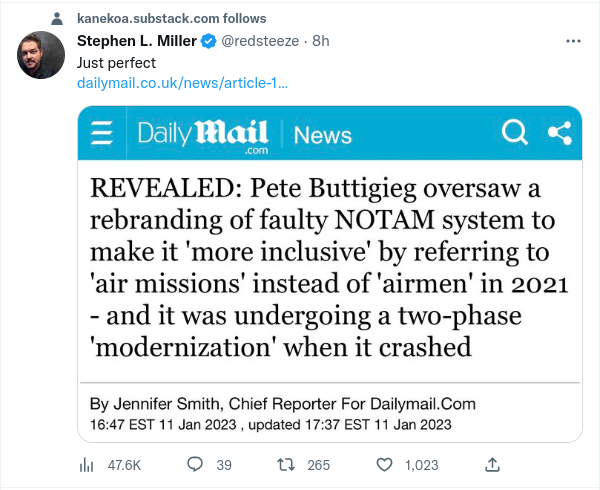Image resolution: width=600 pixels, height=490 pixels.
Task: Click Stephen L. Miller's profile avatar
Action: click(x=43, y=55)
